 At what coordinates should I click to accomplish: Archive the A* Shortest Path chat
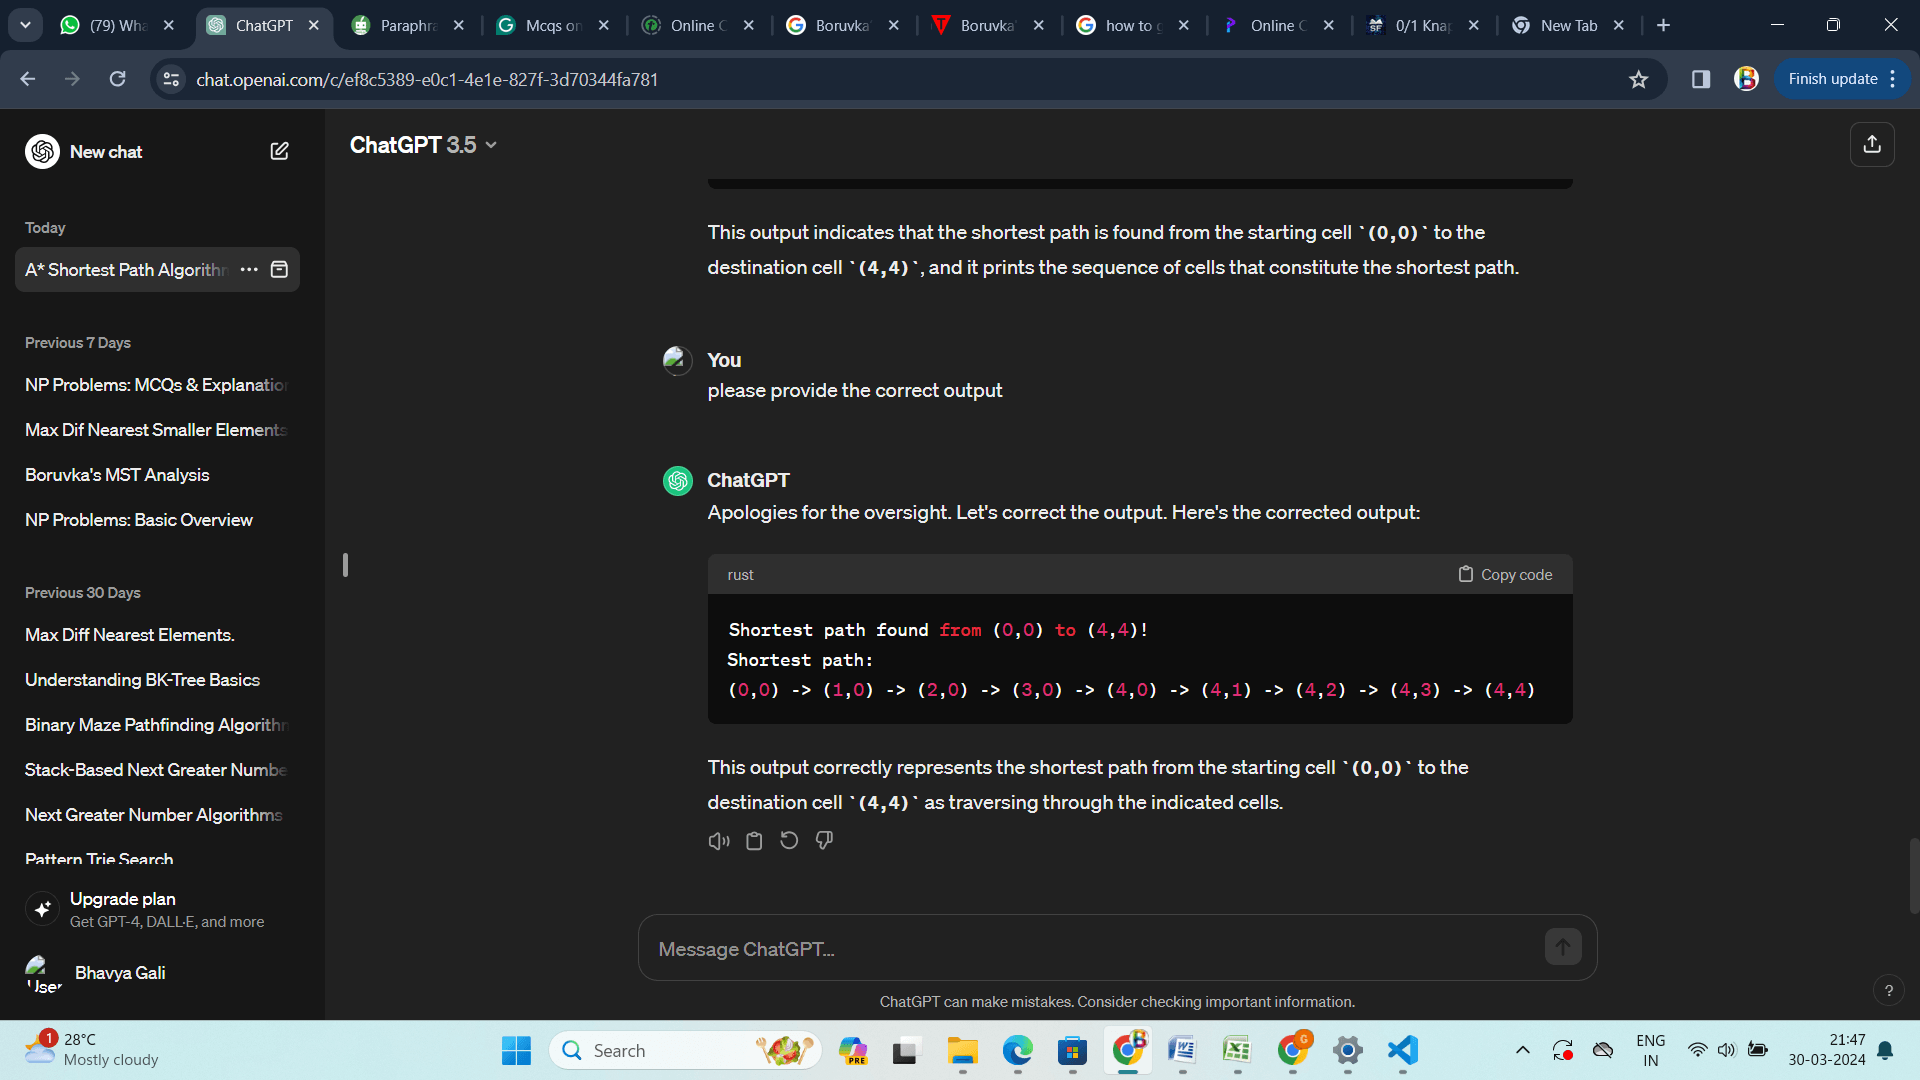point(280,270)
